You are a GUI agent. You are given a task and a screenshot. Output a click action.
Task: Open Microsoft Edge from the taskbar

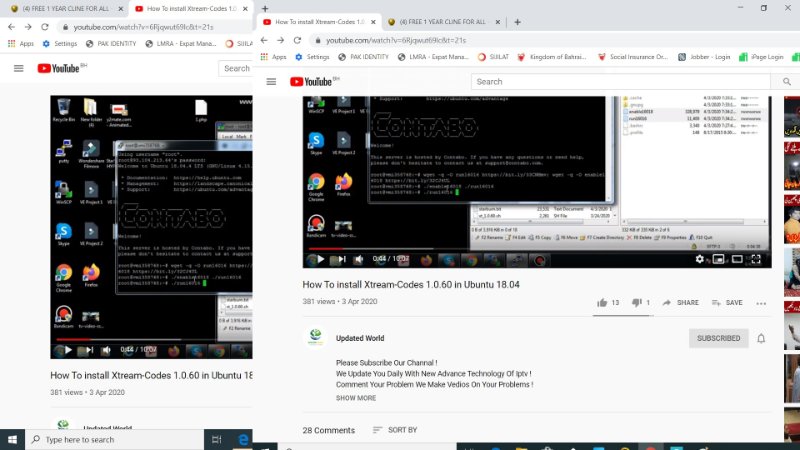(x=242, y=439)
